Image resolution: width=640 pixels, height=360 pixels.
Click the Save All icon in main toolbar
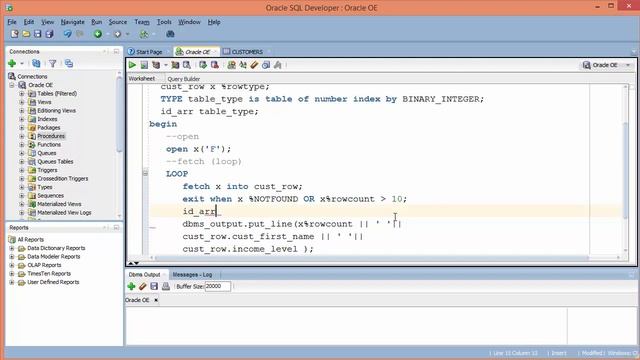click(x=49, y=34)
